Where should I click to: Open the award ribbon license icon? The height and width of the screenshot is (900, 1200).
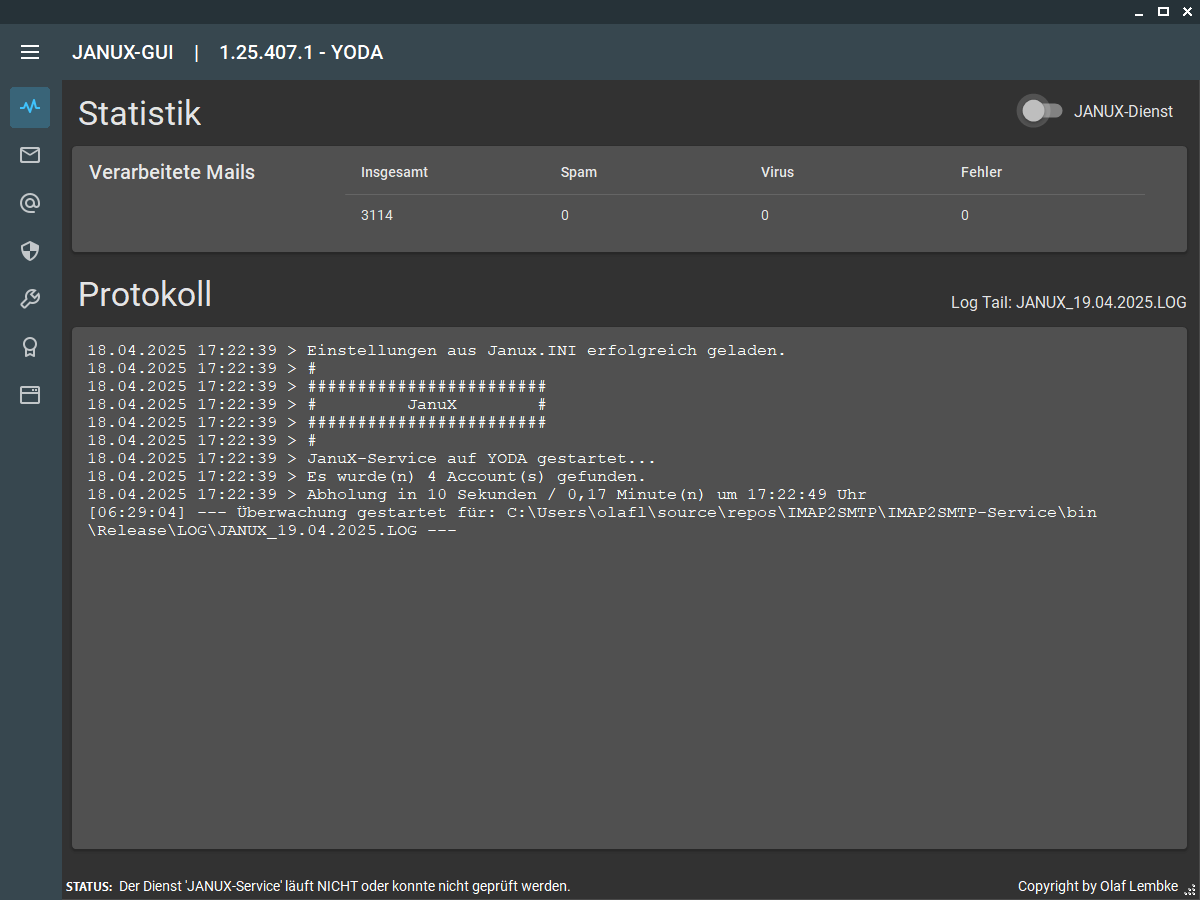click(x=30, y=347)
